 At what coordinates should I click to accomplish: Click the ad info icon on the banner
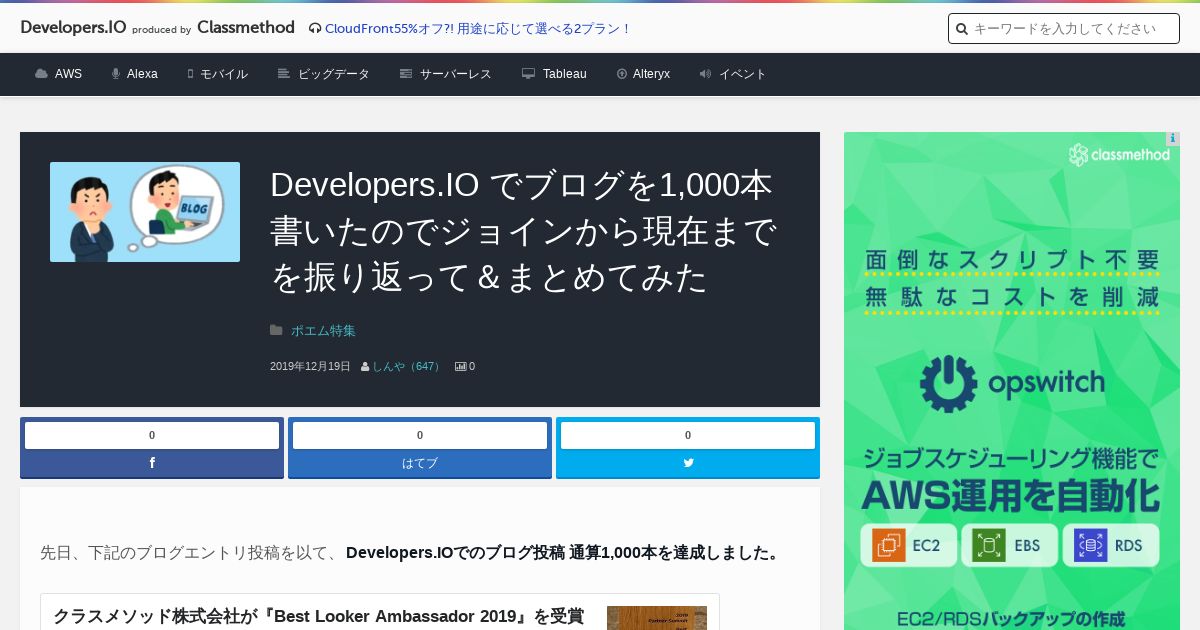[x=1173, y=139]
